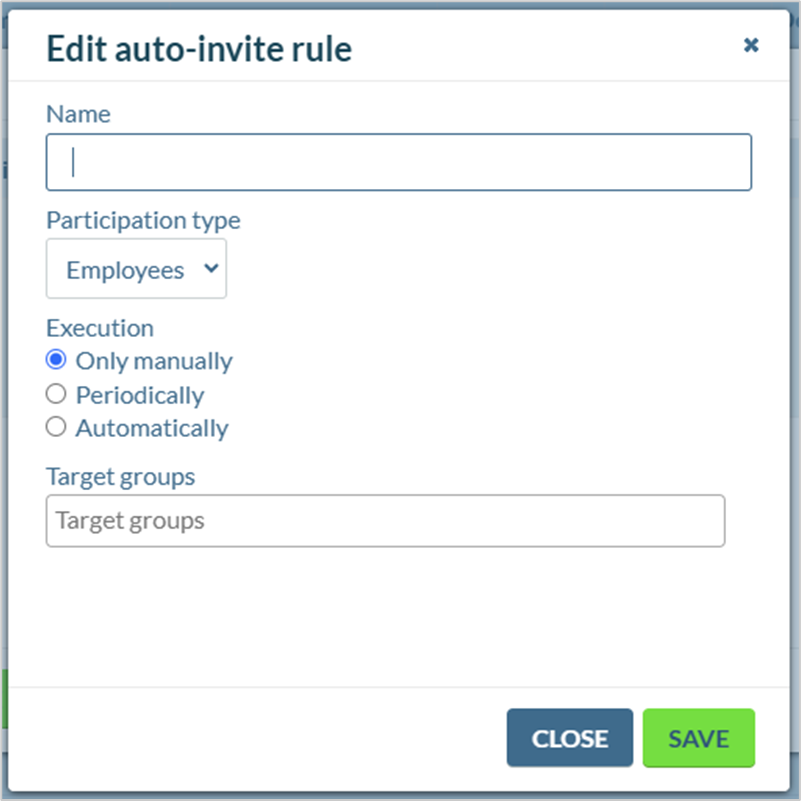The image size is (801, 801).
Task: Open the Target groups selector field
Action: pos(385,521)
